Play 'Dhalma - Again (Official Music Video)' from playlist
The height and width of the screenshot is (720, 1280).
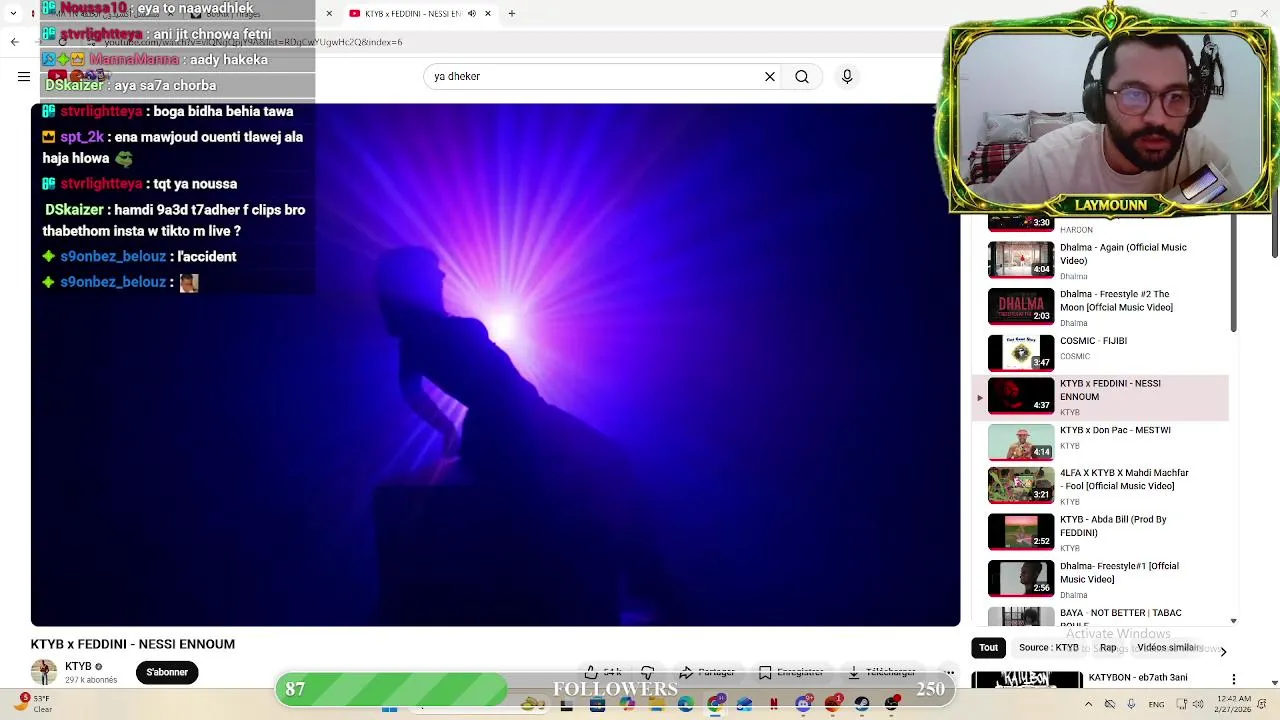1100,260
